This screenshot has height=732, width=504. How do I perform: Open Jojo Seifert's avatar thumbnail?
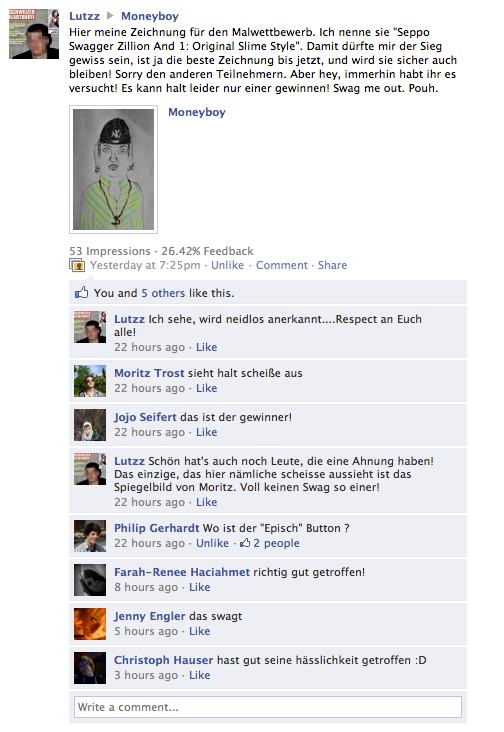click(x=90, y=425)
